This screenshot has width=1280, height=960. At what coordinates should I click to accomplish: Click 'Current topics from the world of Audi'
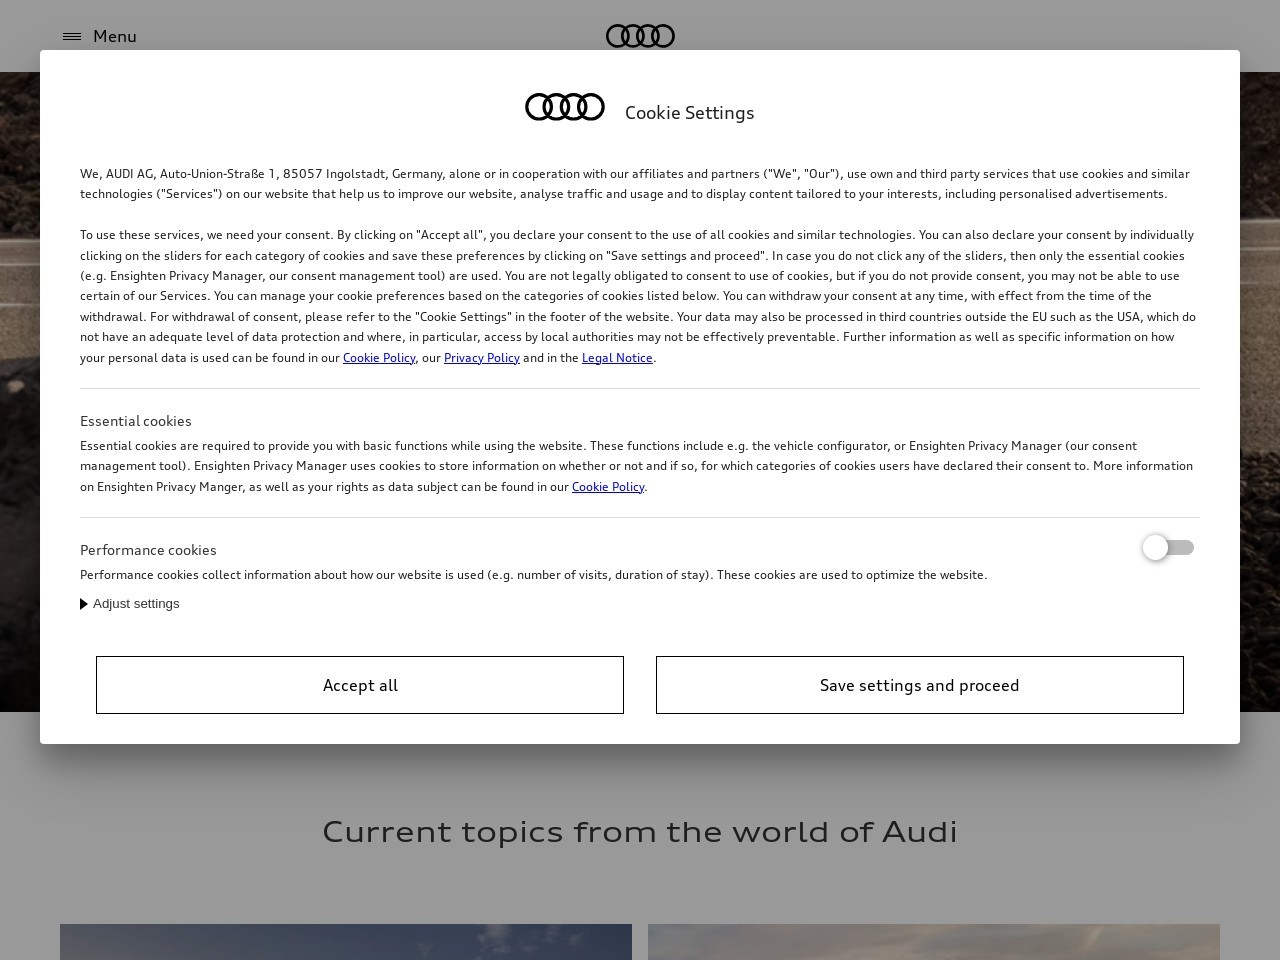pos(640,831)
